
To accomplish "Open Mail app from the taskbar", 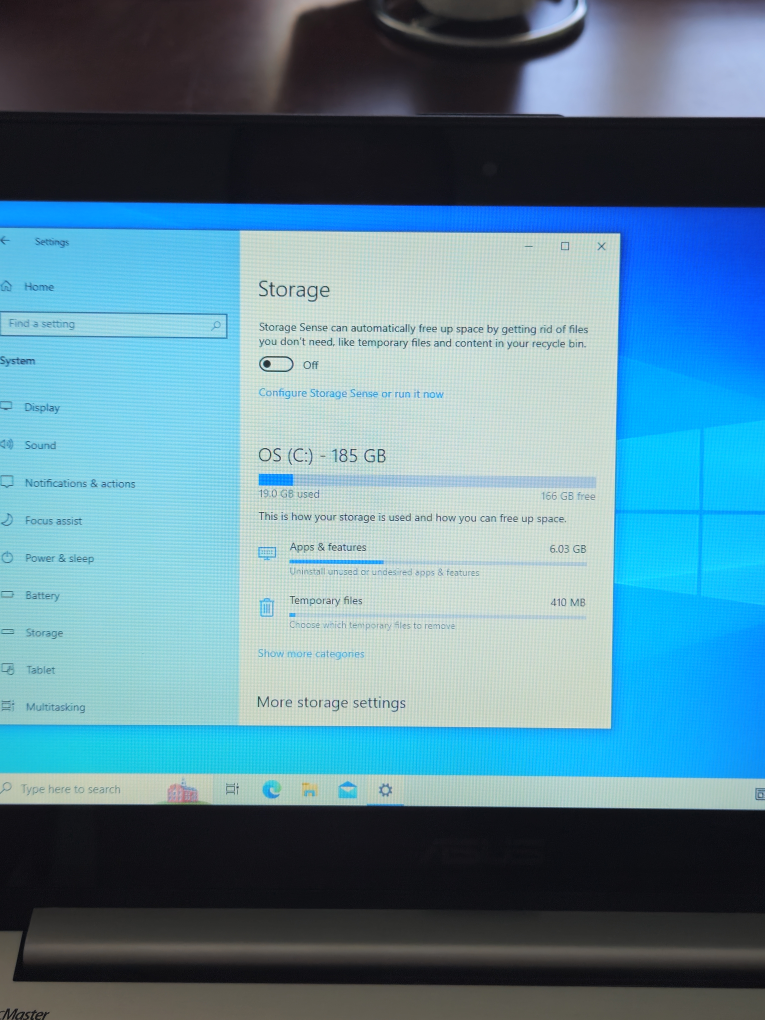I will pos(347,790).
